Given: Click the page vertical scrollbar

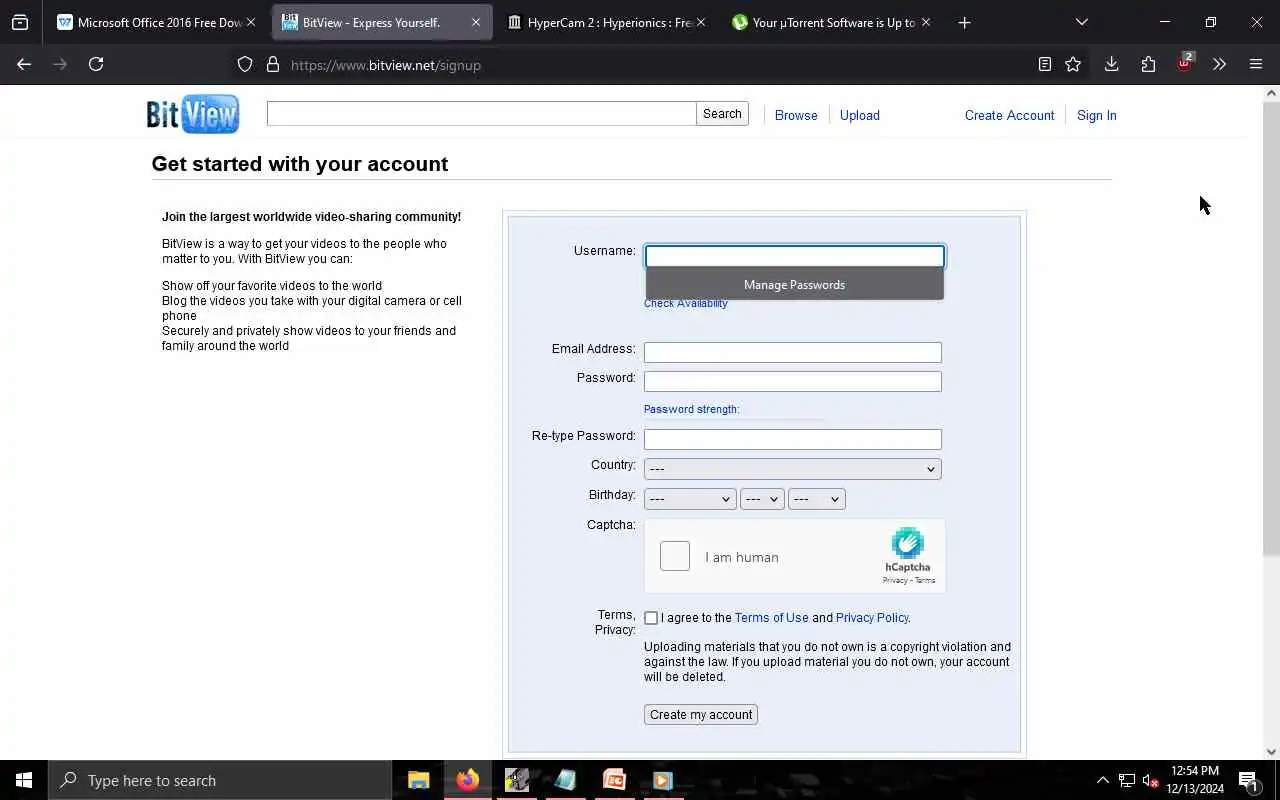Looking at the screenshot, I should pyautogui.click(x=1271, y=330).
